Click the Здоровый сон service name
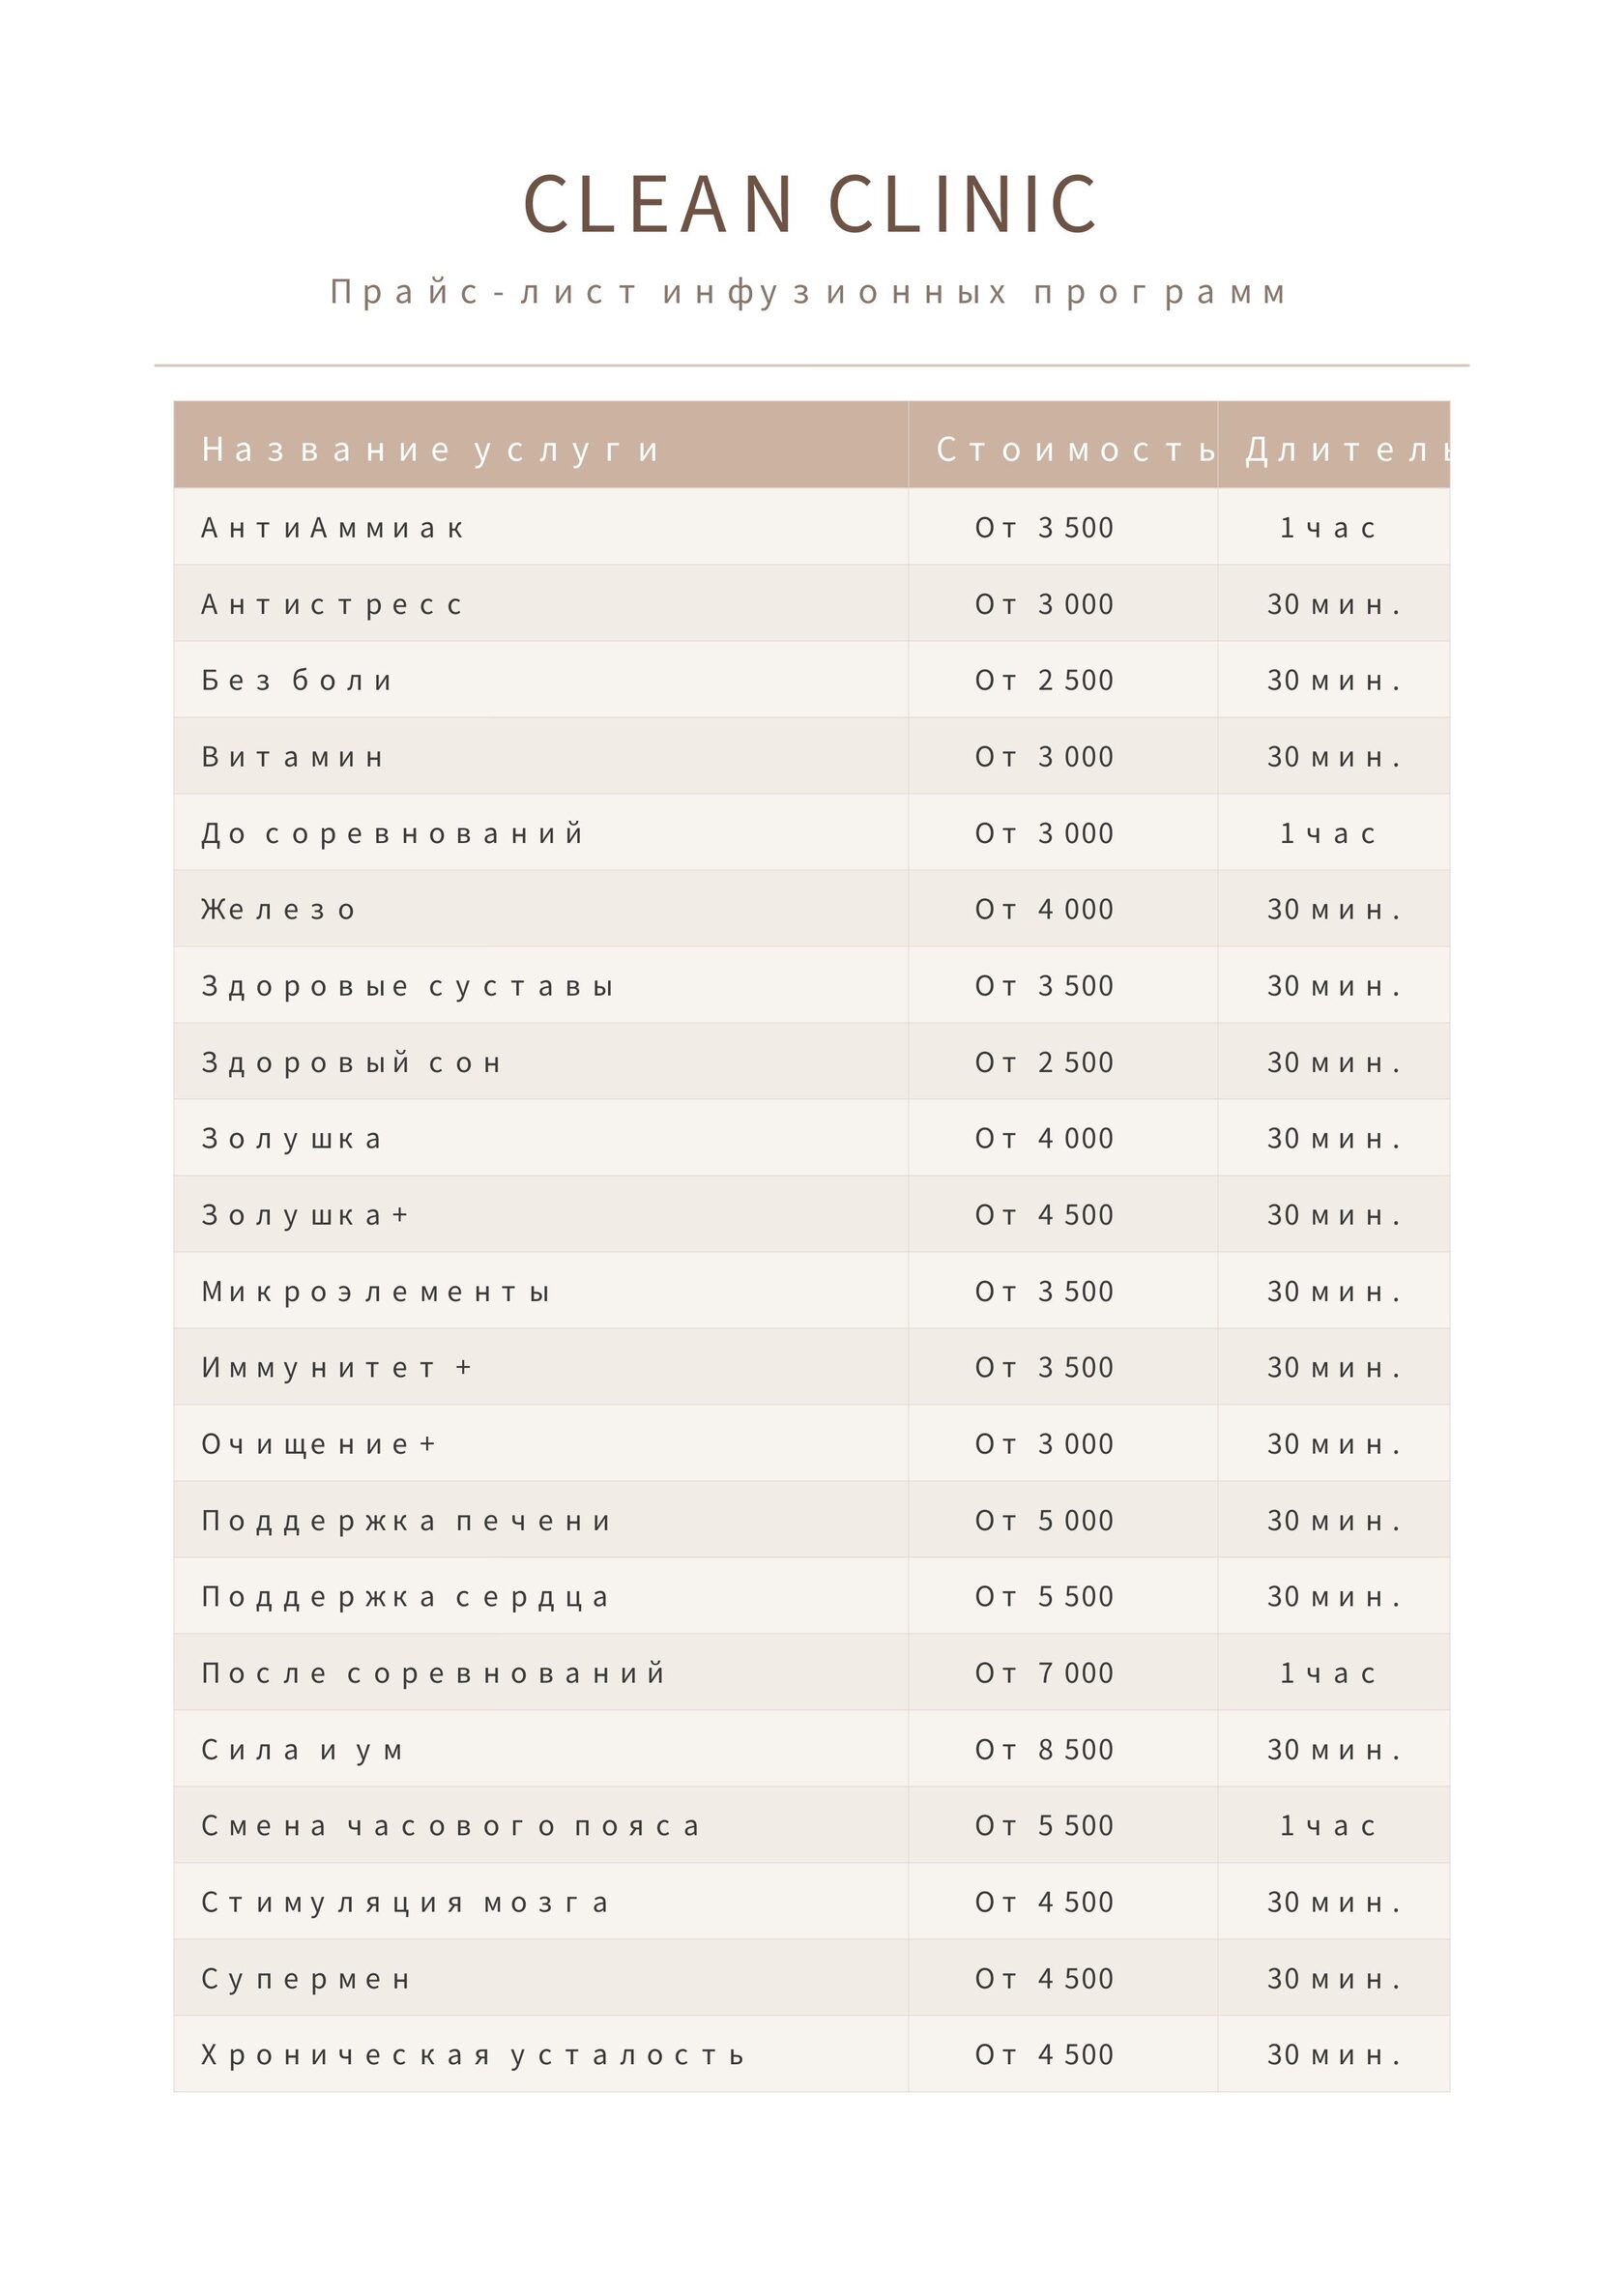 [x=351, y=1062]
